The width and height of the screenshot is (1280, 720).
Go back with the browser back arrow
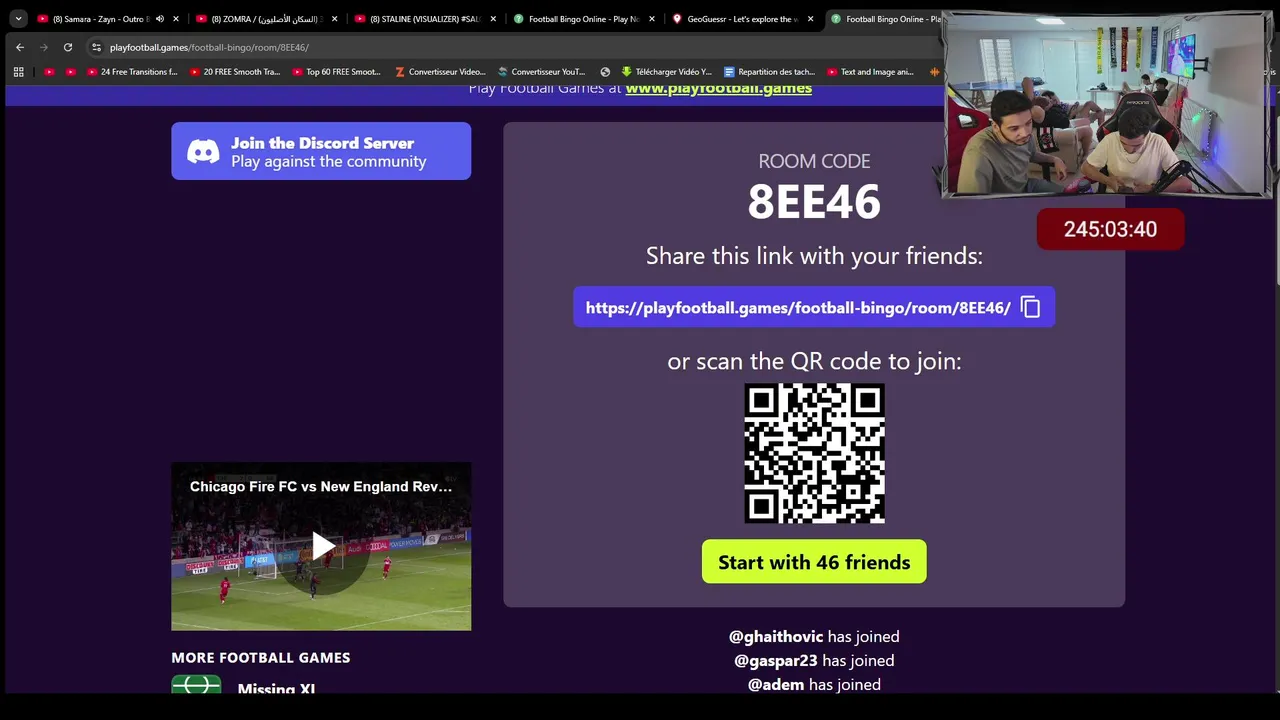click(19, 47)
